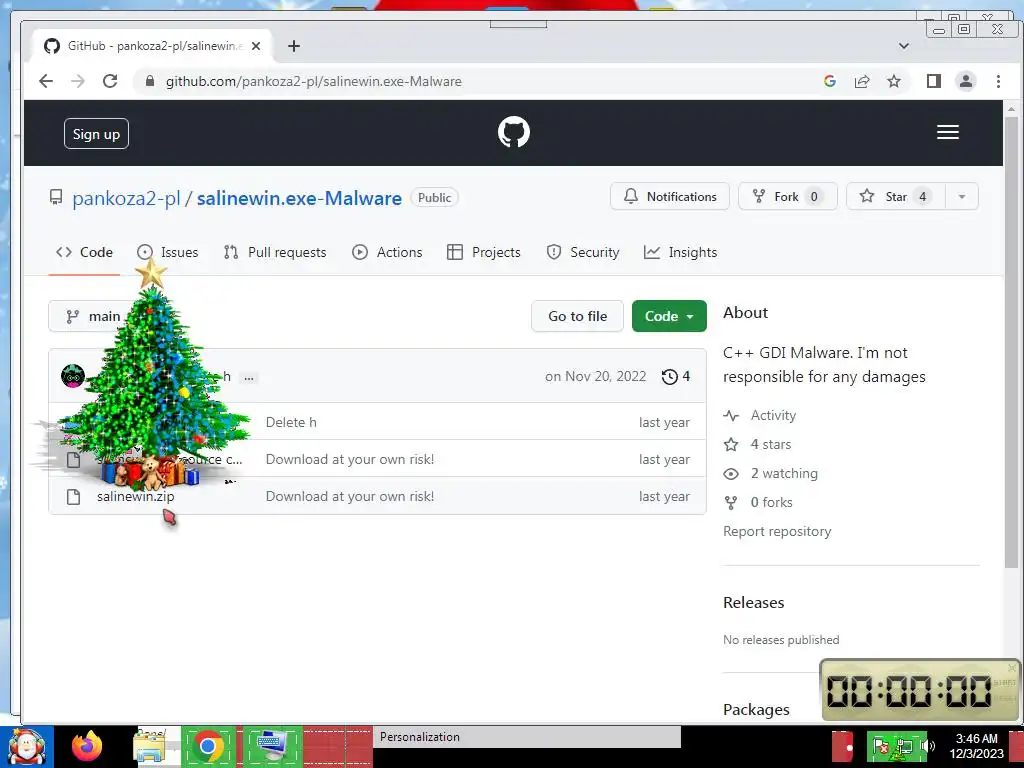Open the Chrome profile avatar
This screenshot has height=768, width=1024.
966,81
